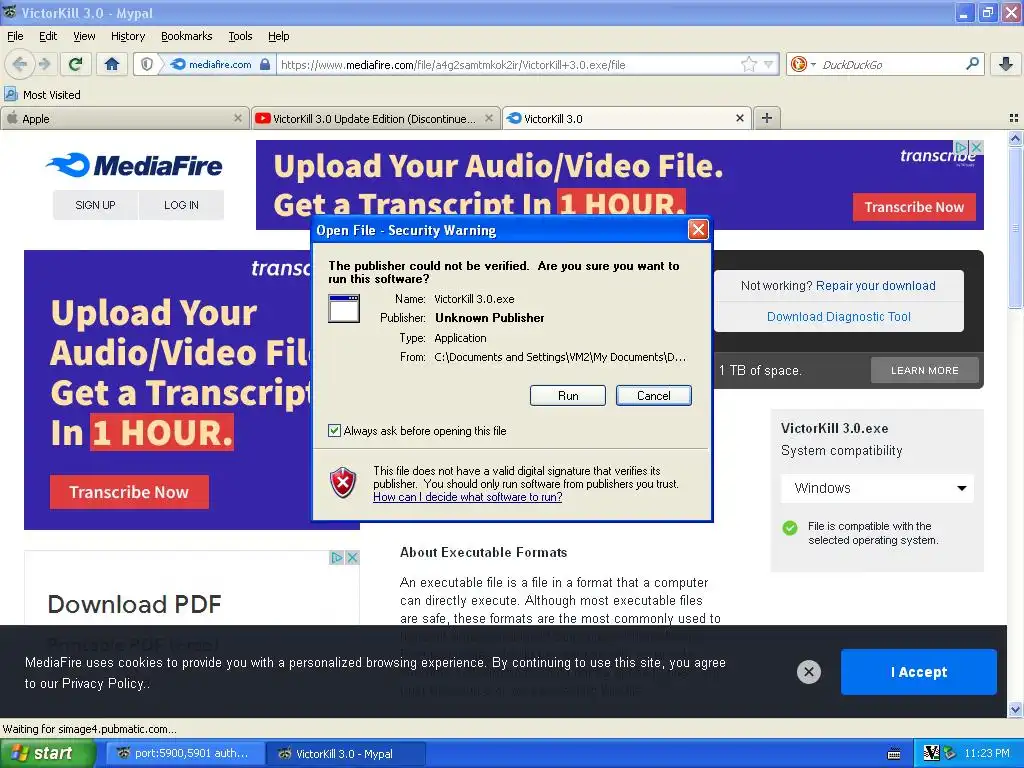Close the VictorKill 3.0 Update Edition tab
The height and width of the screenshot is (768, 1024).
pyautogui.click(x=488, y=118)
